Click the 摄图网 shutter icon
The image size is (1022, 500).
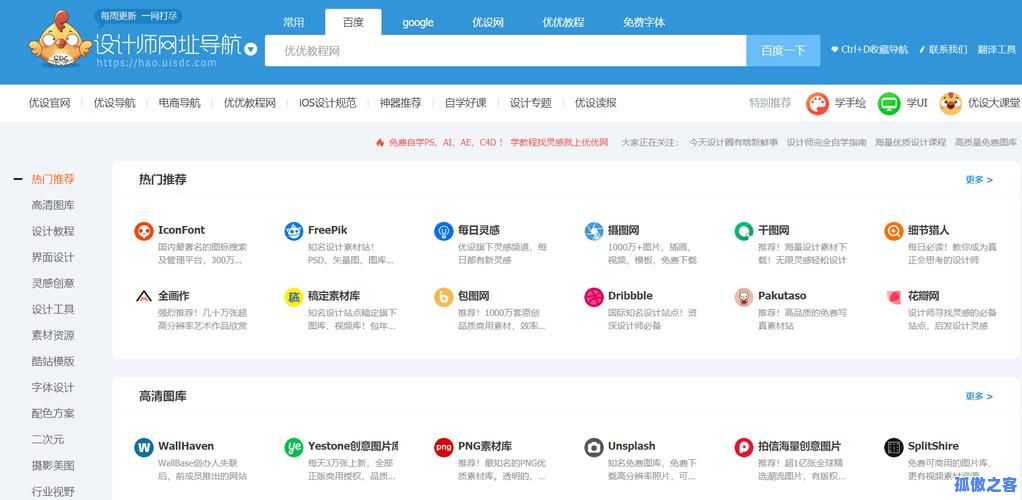tap(594, 231)
